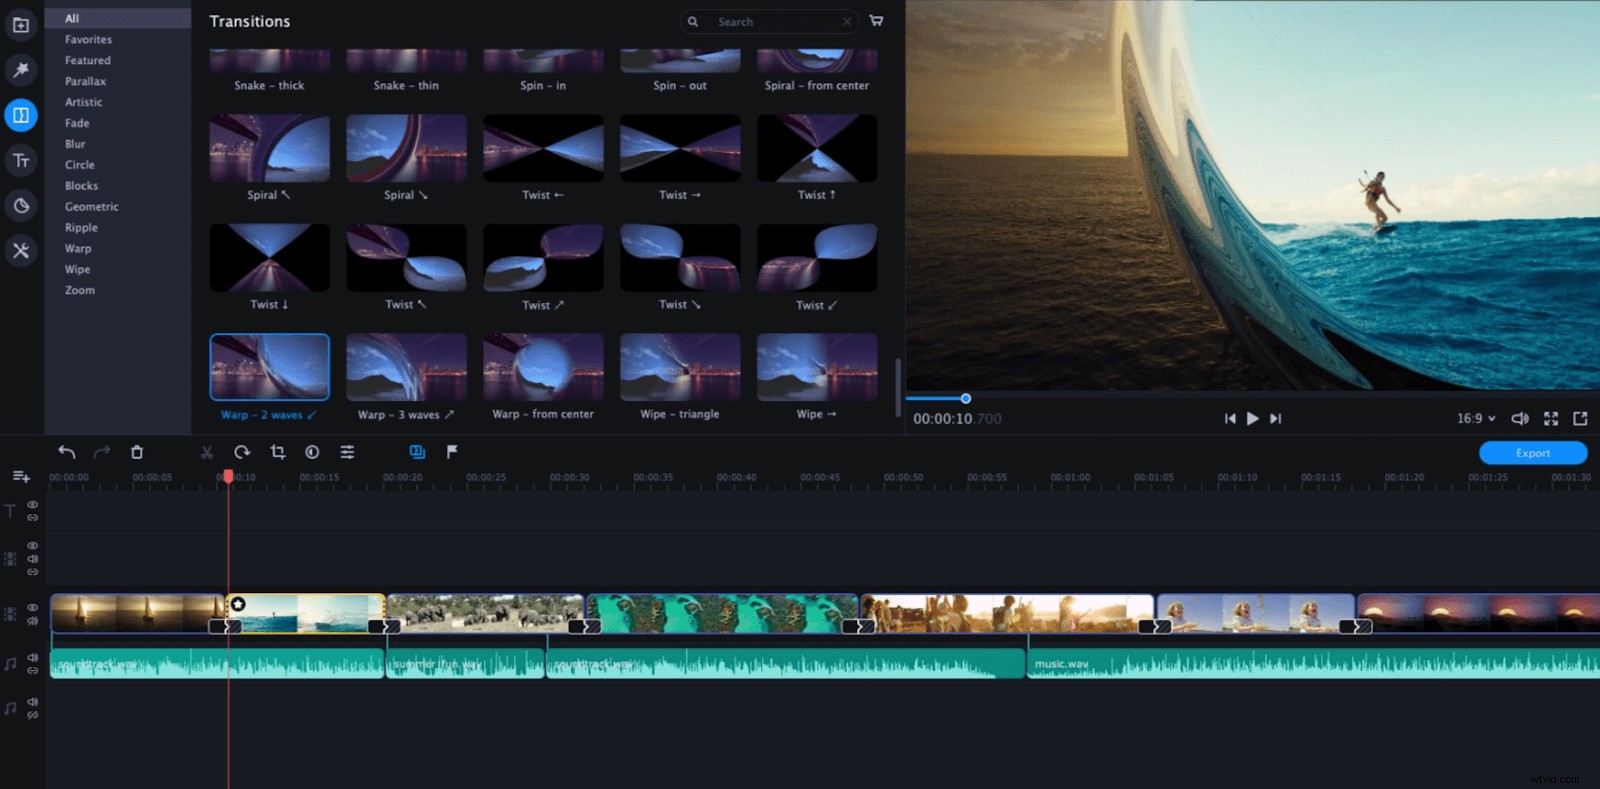
Task: Open the crop tool
Action: pos(278,452)
